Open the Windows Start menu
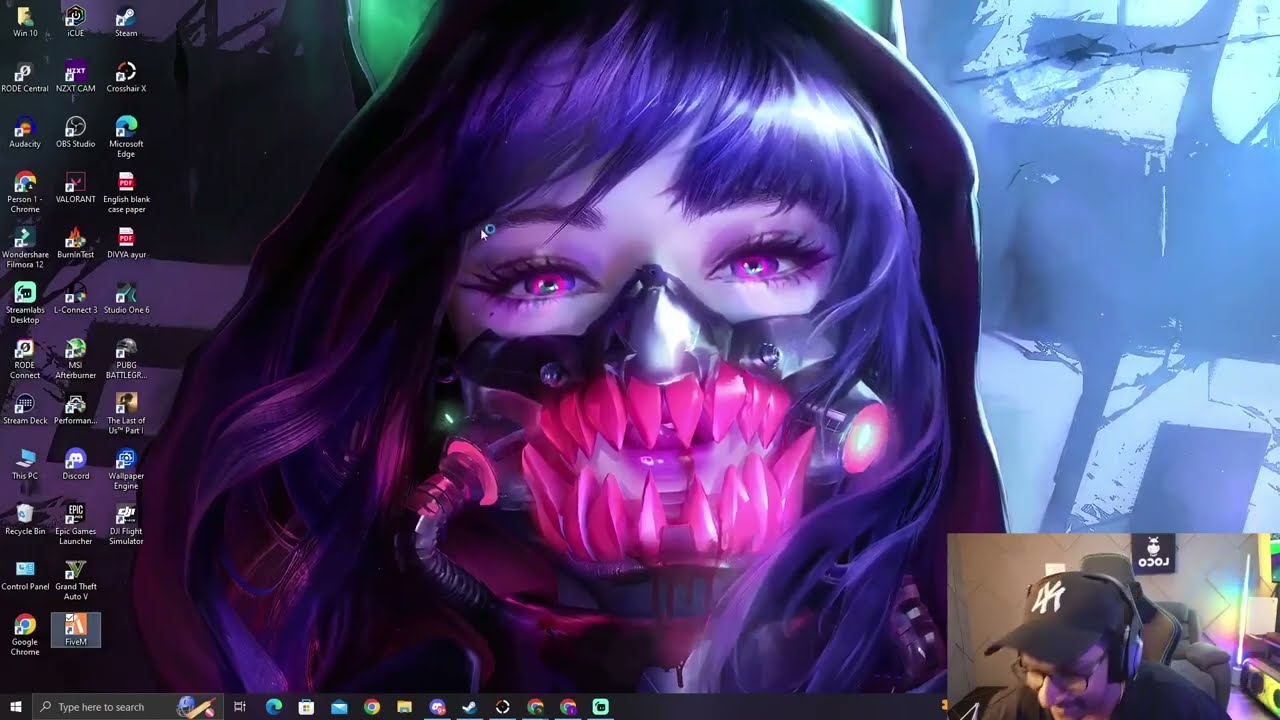This screenshot has width=1280, height=720. click(x=15, y=707)
